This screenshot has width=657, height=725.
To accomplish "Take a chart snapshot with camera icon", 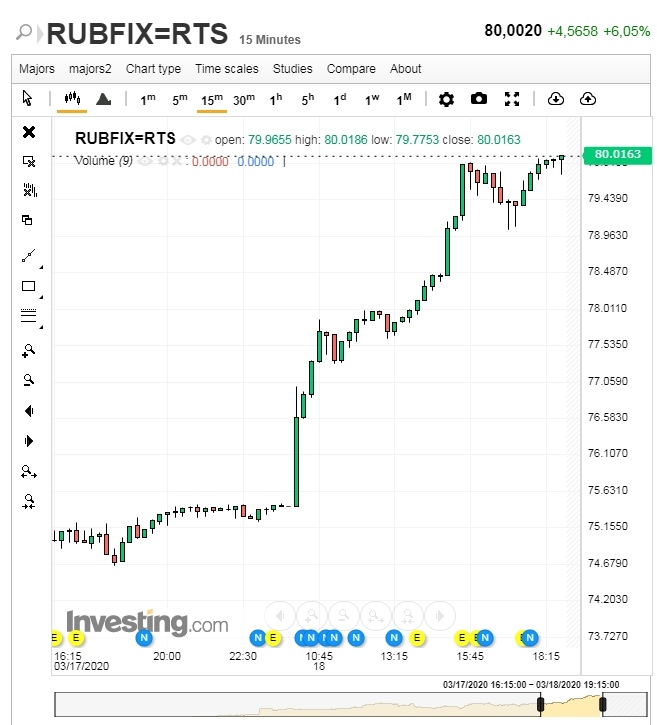I will pyautogui.click(x=479, y=99).
